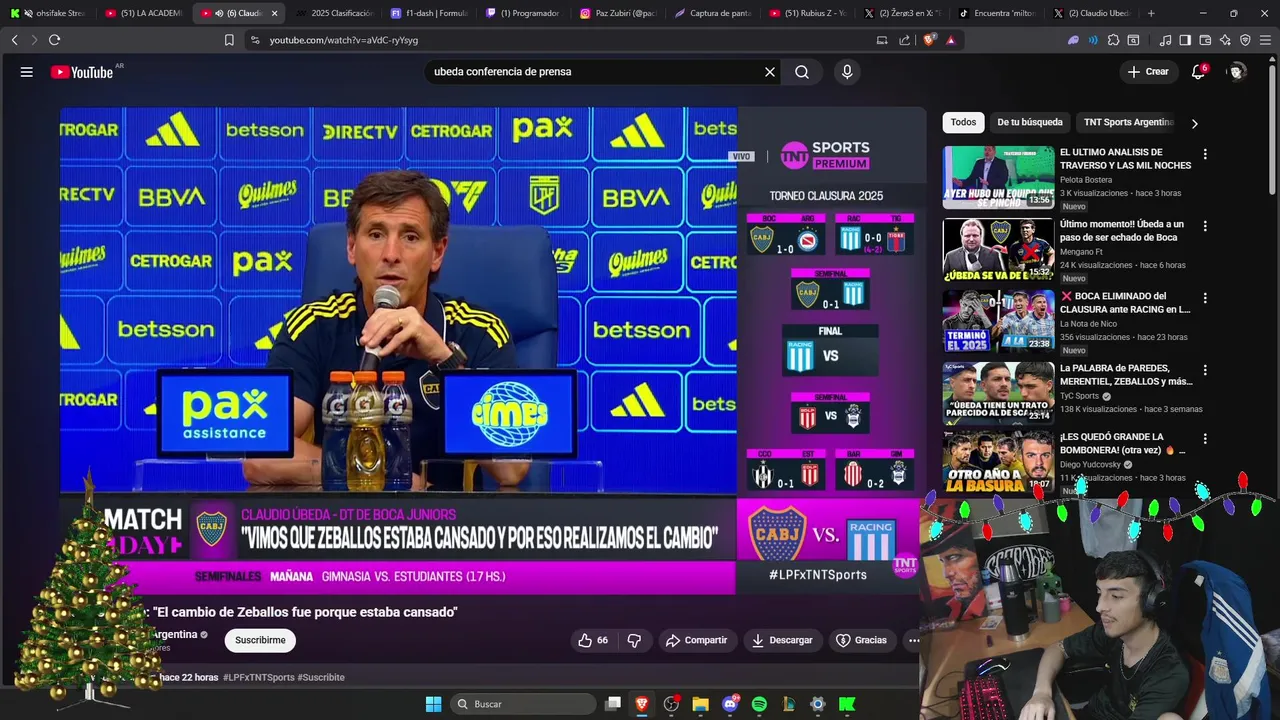Clear the search box with the X
Image resolution: width=1280 pixels, height=720 pixels.
770,72
